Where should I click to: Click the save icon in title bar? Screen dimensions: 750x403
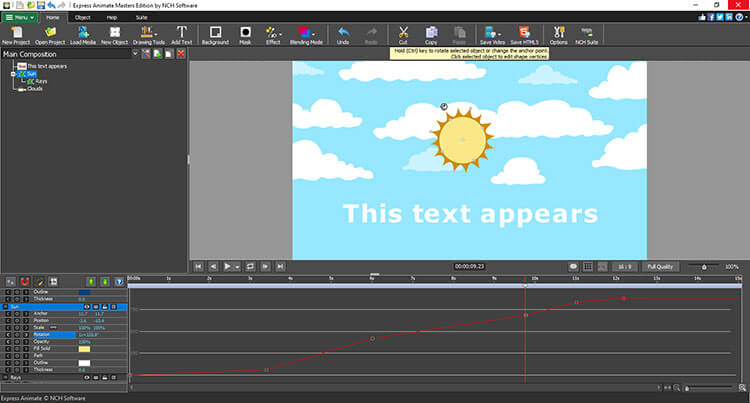[41, 5]
